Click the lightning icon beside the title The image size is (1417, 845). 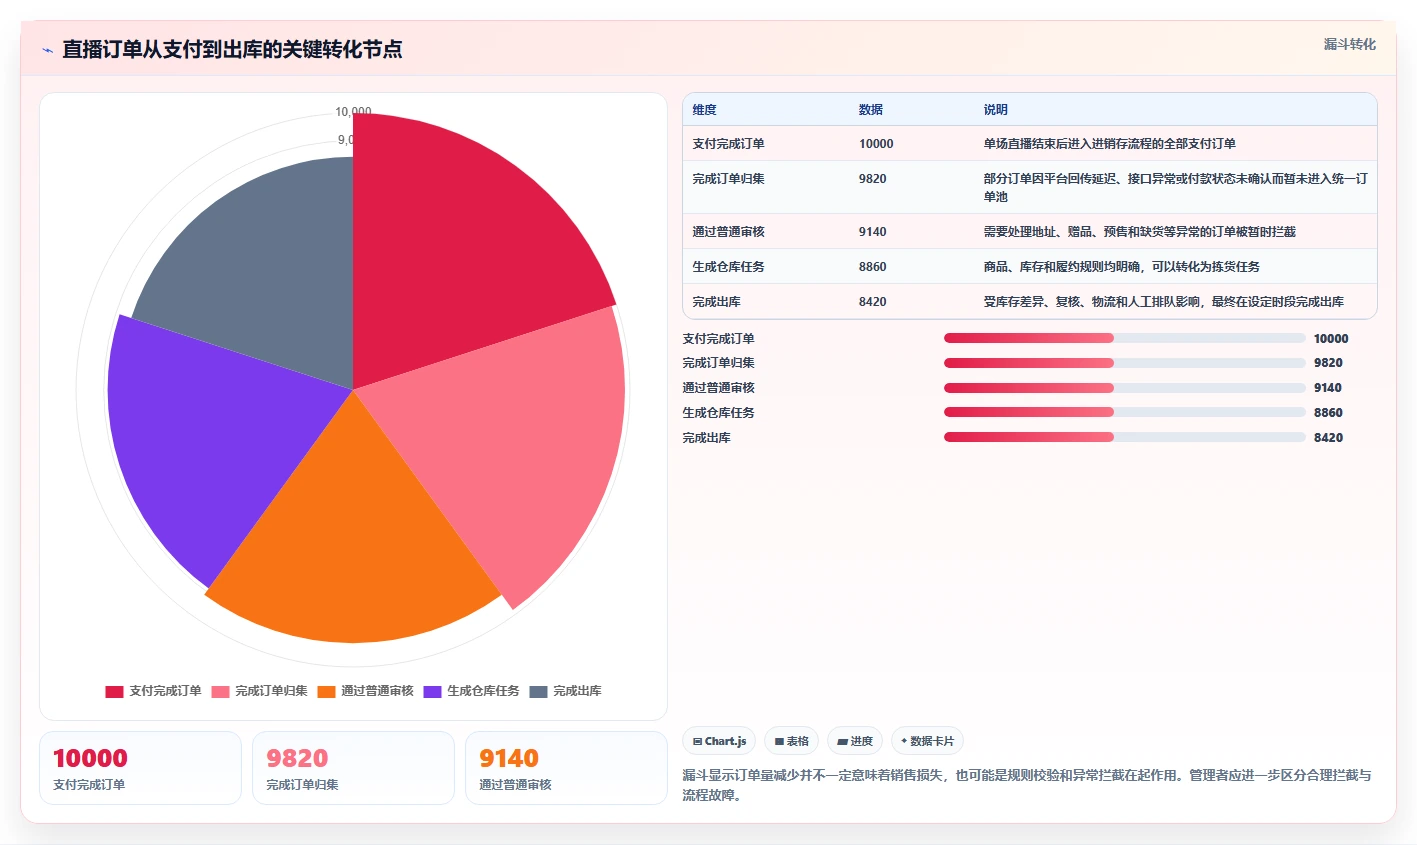[x=47, y=50]
